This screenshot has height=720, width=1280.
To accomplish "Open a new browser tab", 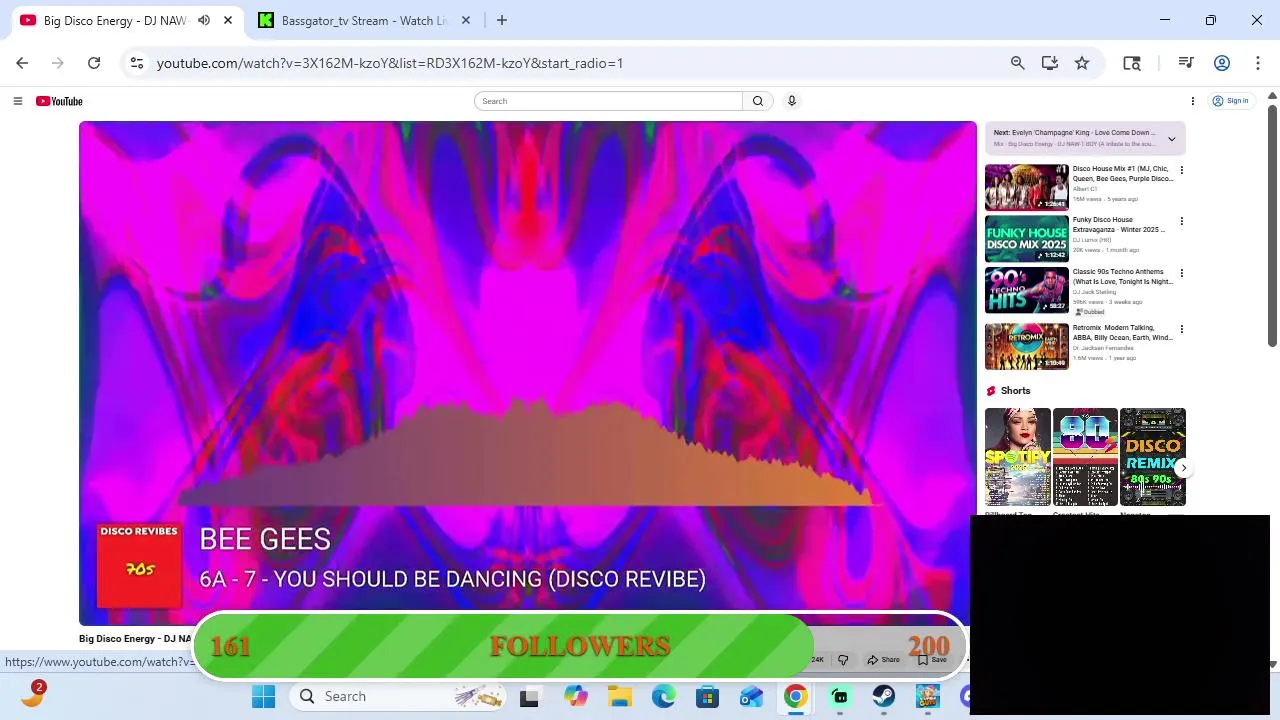I will tap(502, 20).
